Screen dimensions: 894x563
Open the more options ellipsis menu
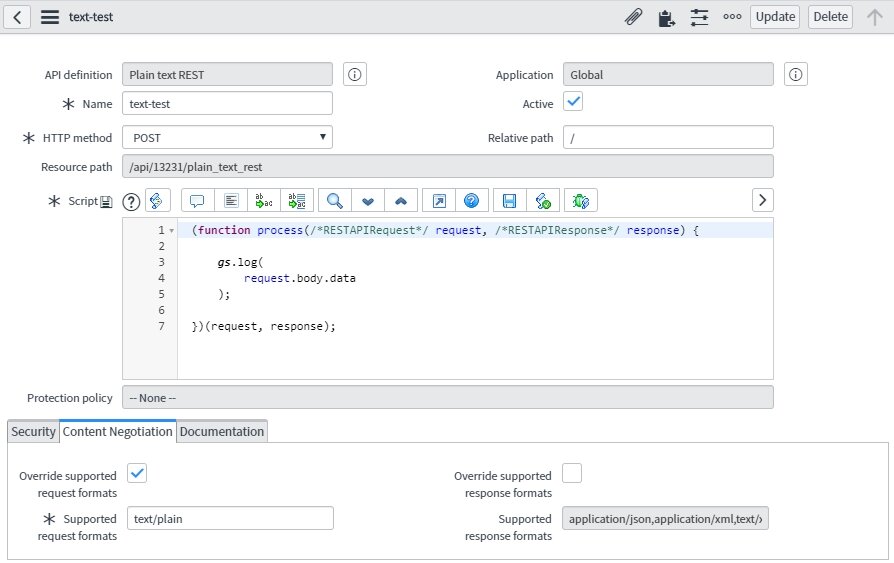tap(732, 17)
